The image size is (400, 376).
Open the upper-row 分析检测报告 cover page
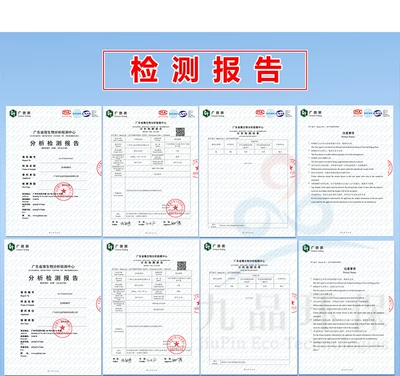[x=54, y=171]
